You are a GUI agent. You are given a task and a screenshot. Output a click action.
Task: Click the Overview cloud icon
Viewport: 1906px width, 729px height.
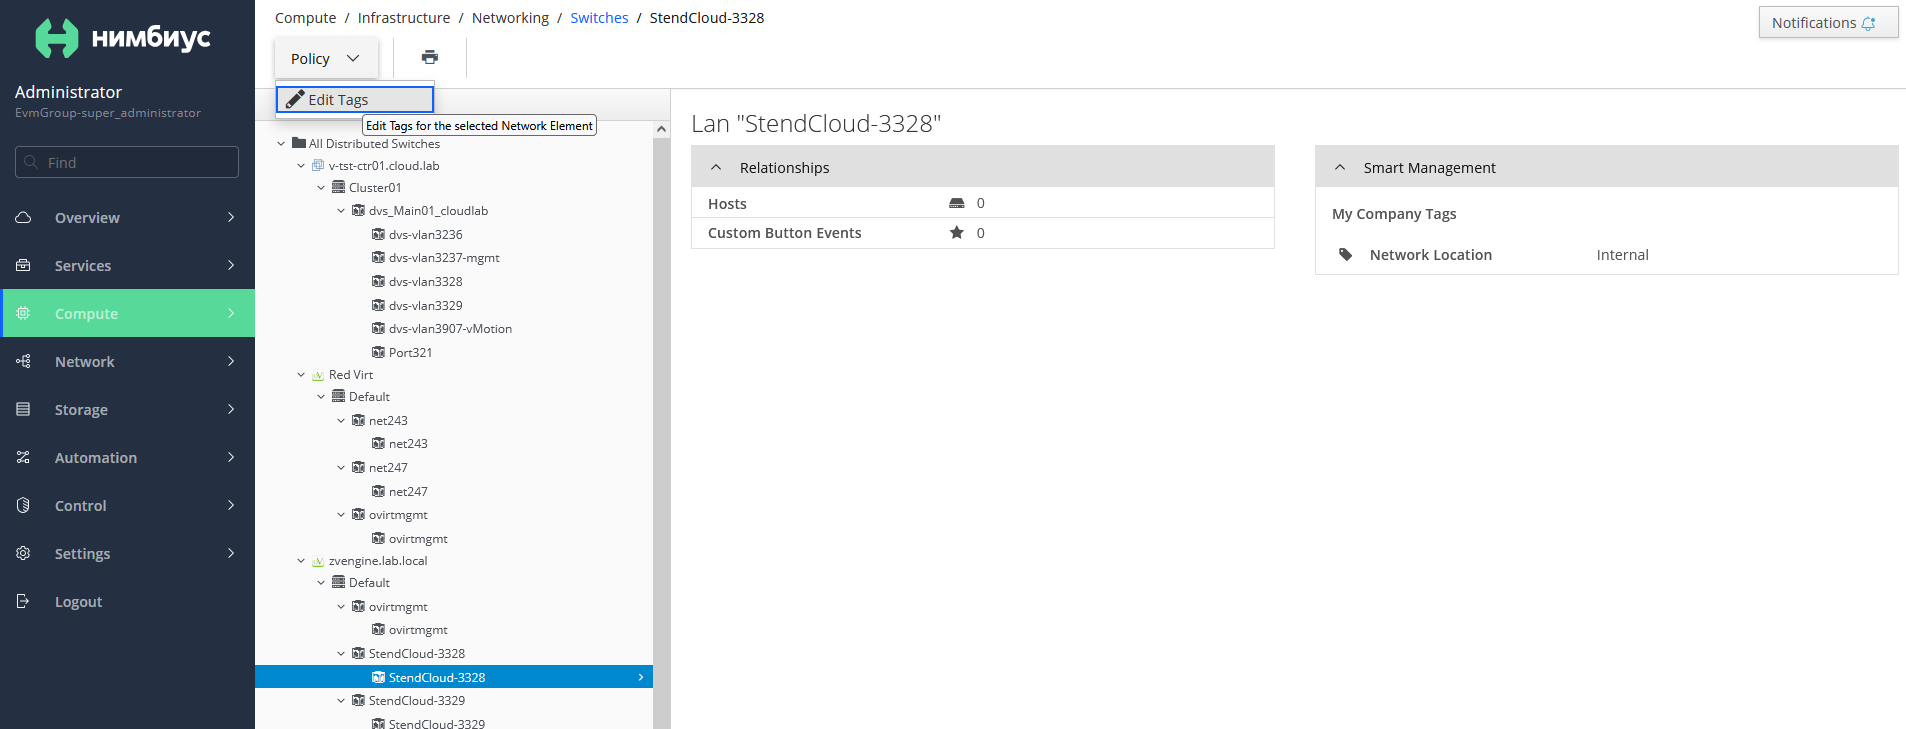[x=23, y=217]
